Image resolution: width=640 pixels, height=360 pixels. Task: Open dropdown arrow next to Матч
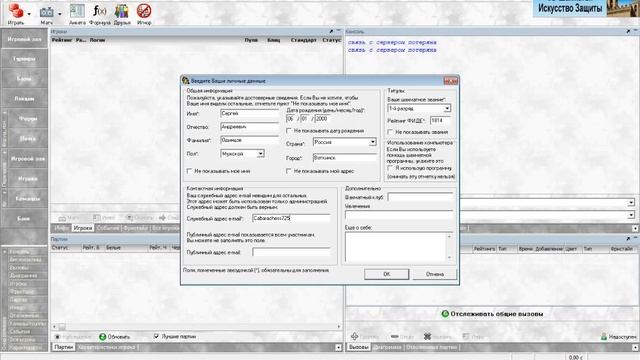(60, 14)
